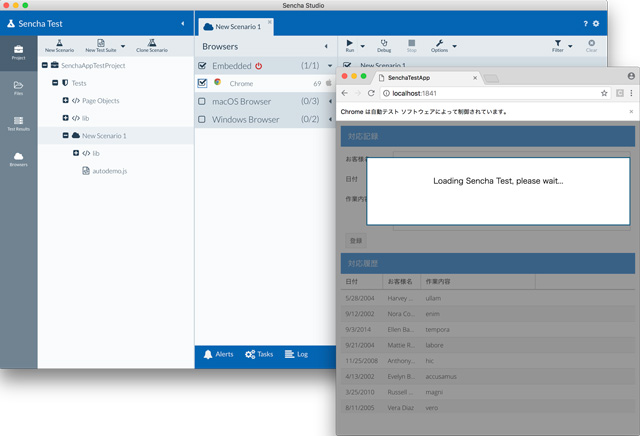Open the New Test Suite dropdown arrow
Screen dimensions: 640x436
[x=123, y=46]
